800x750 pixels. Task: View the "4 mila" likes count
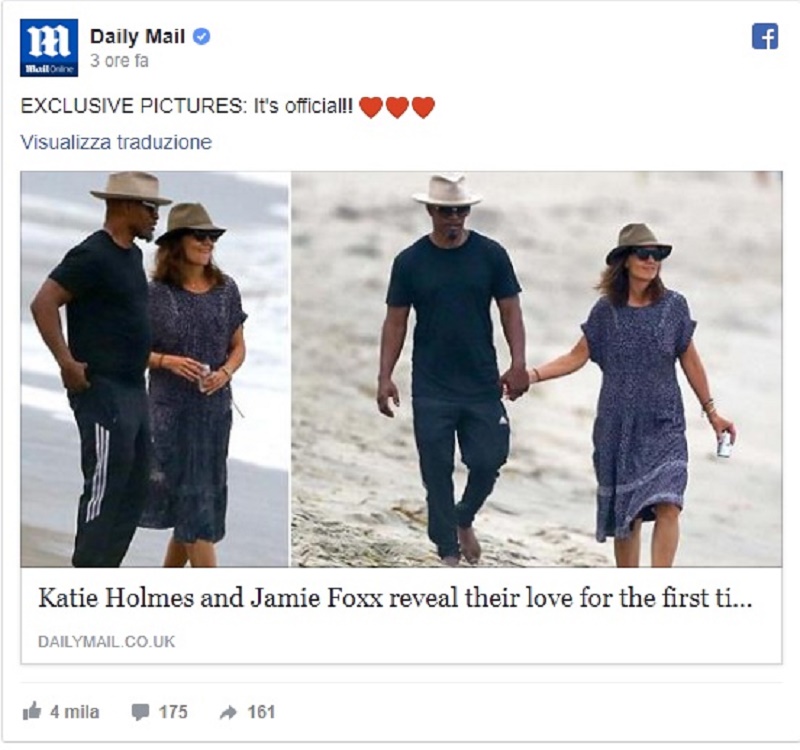[74, 712]
